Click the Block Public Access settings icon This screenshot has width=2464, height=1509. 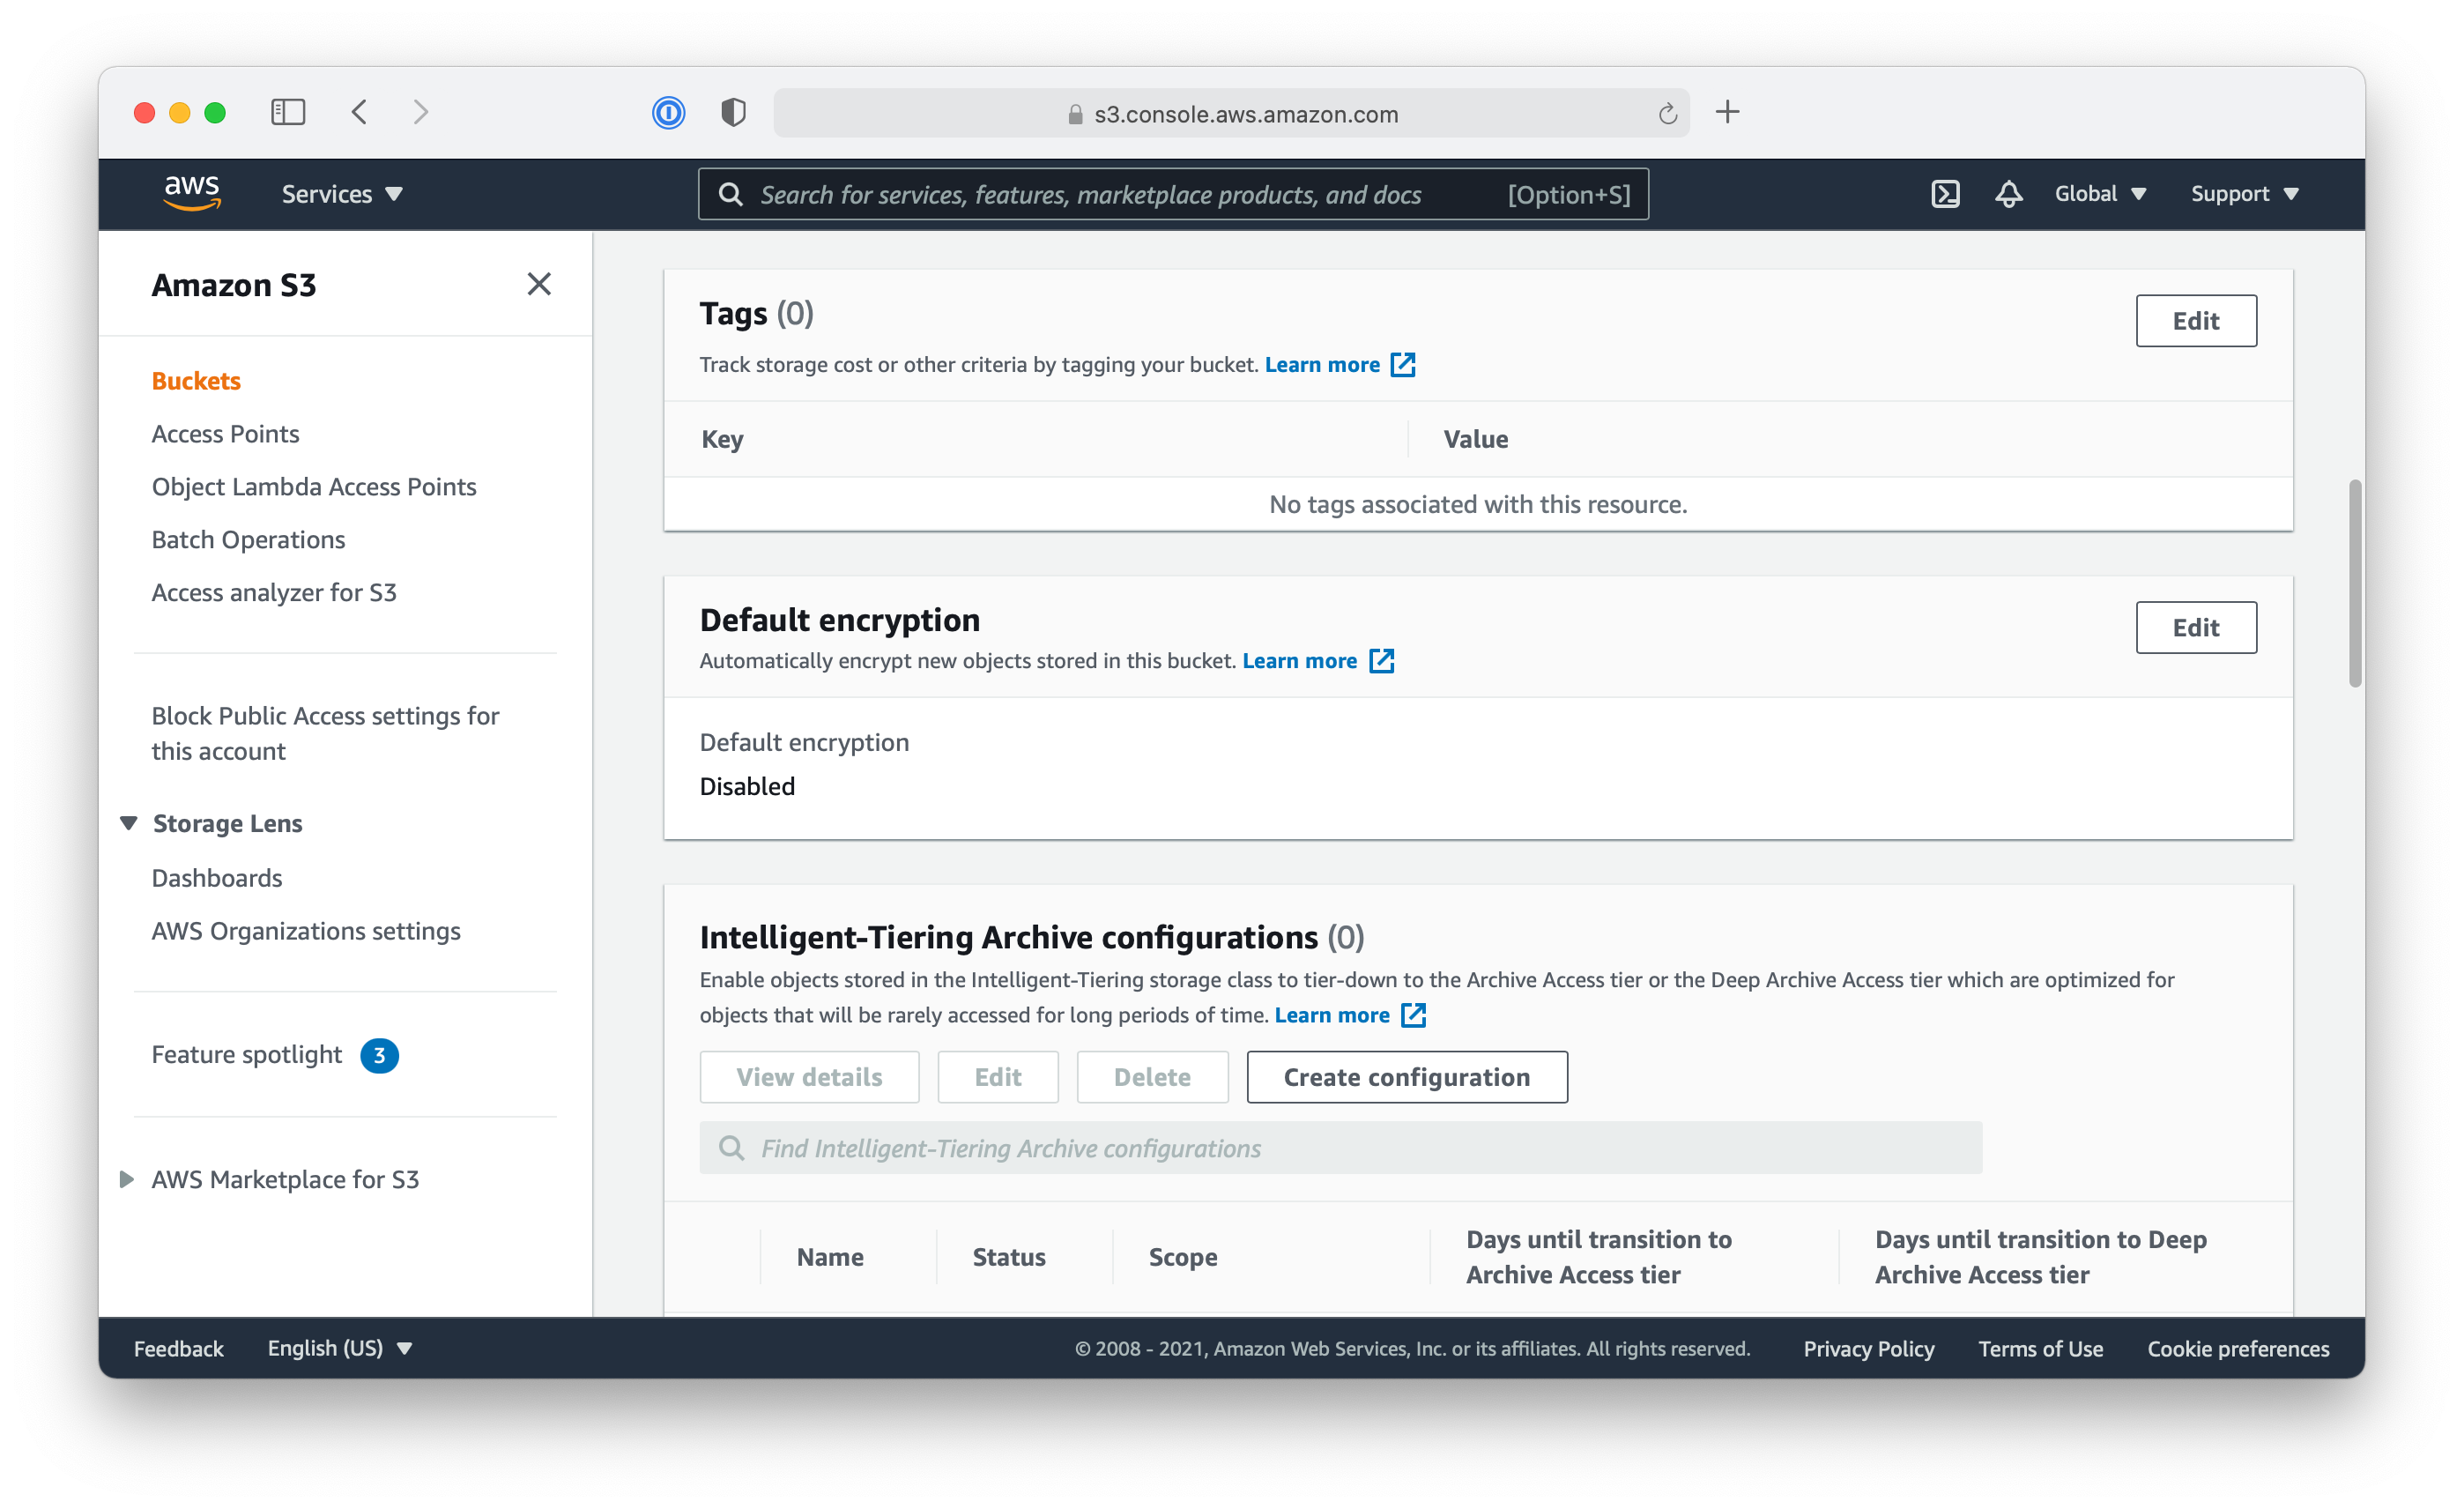pyautogui.click(x=323, y=731)
